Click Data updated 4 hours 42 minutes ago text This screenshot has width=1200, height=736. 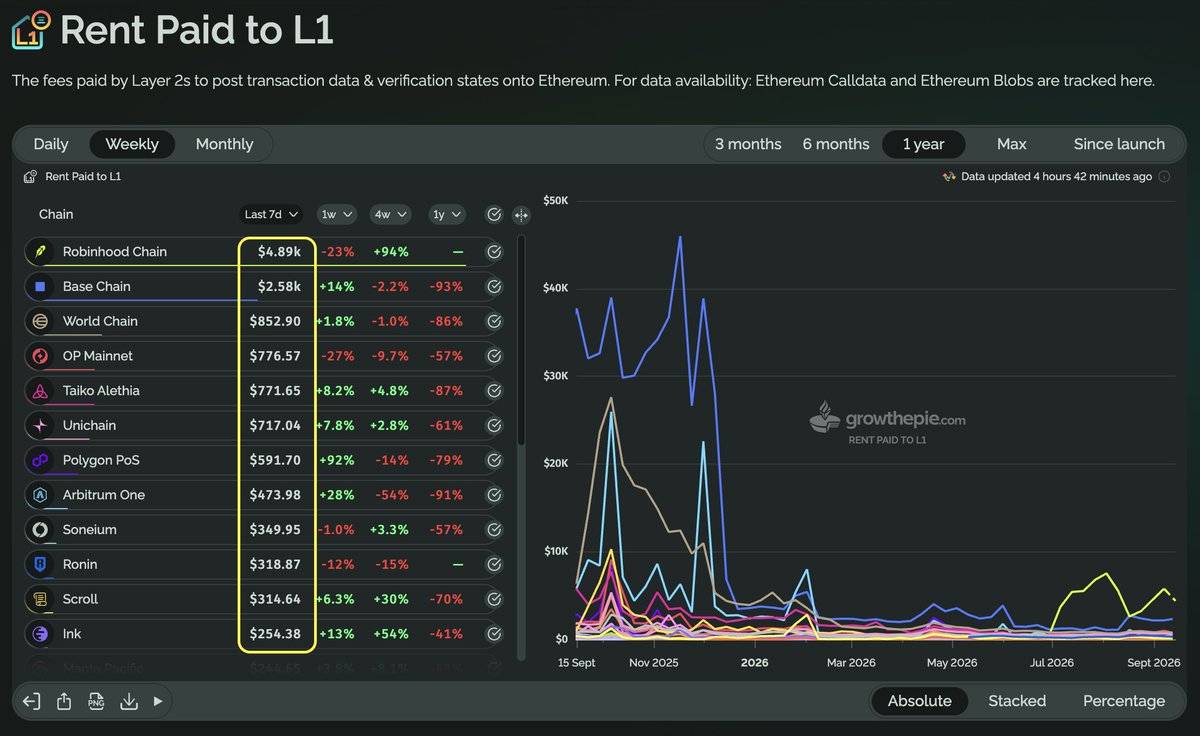tap(1056, 177)
